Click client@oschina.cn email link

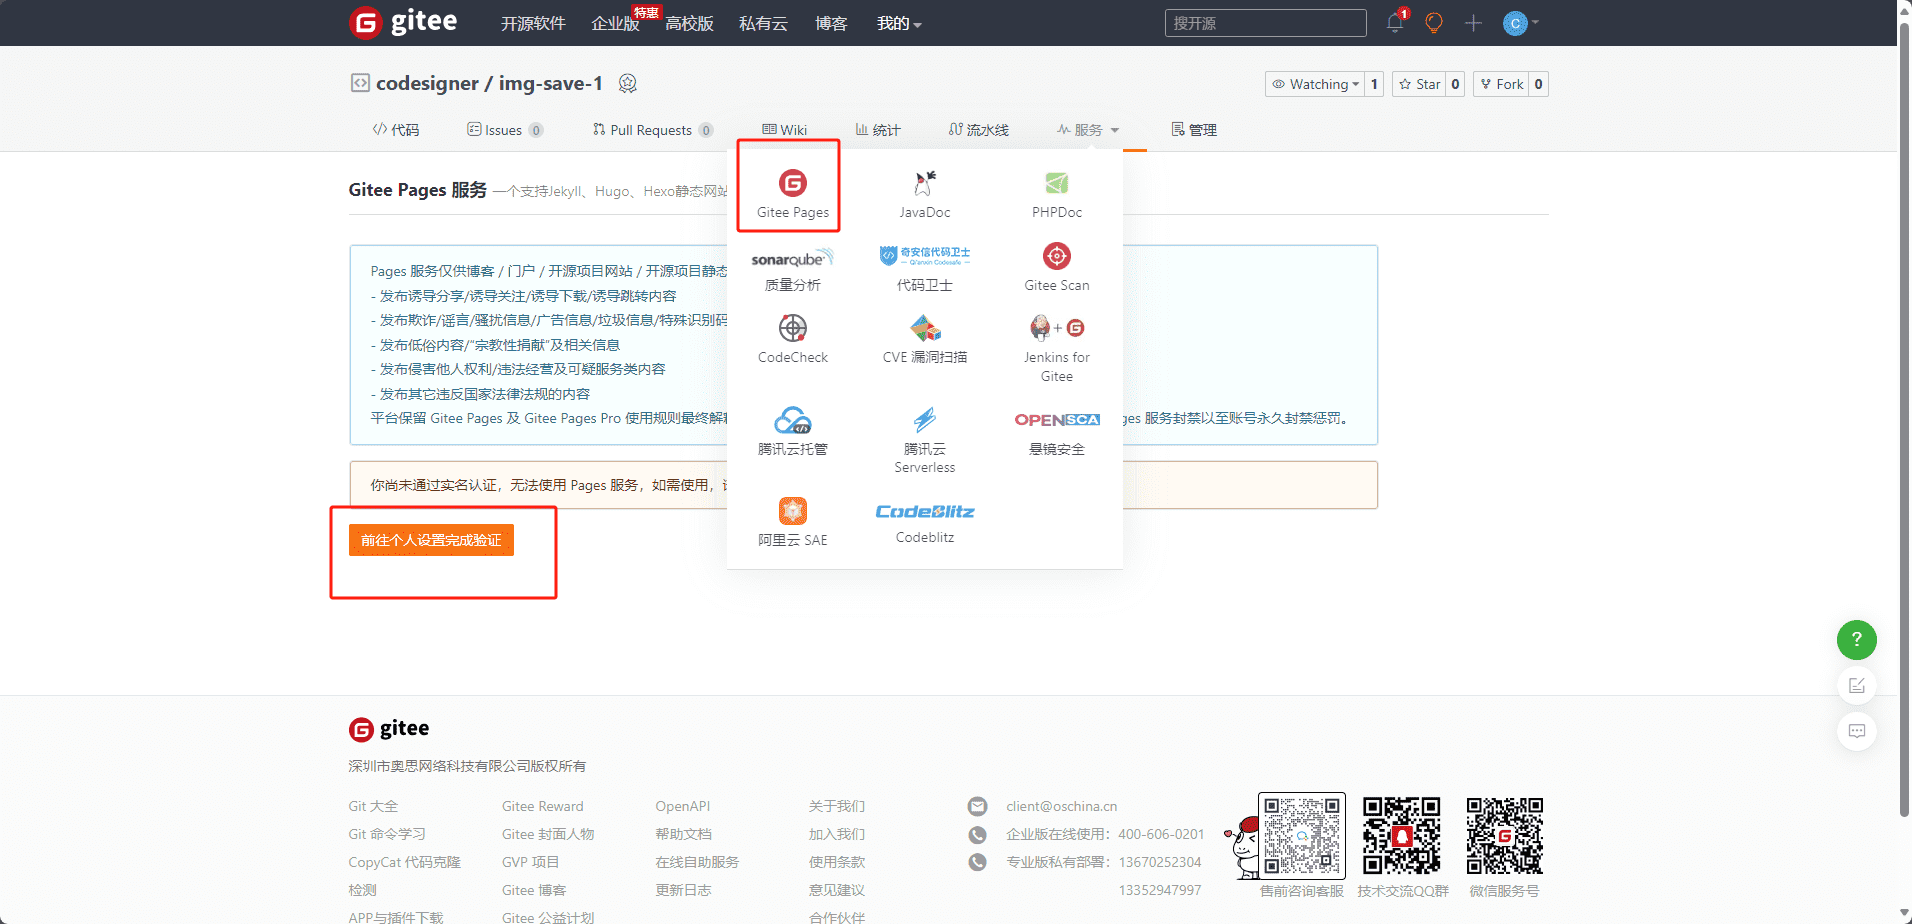(1061, 806)
